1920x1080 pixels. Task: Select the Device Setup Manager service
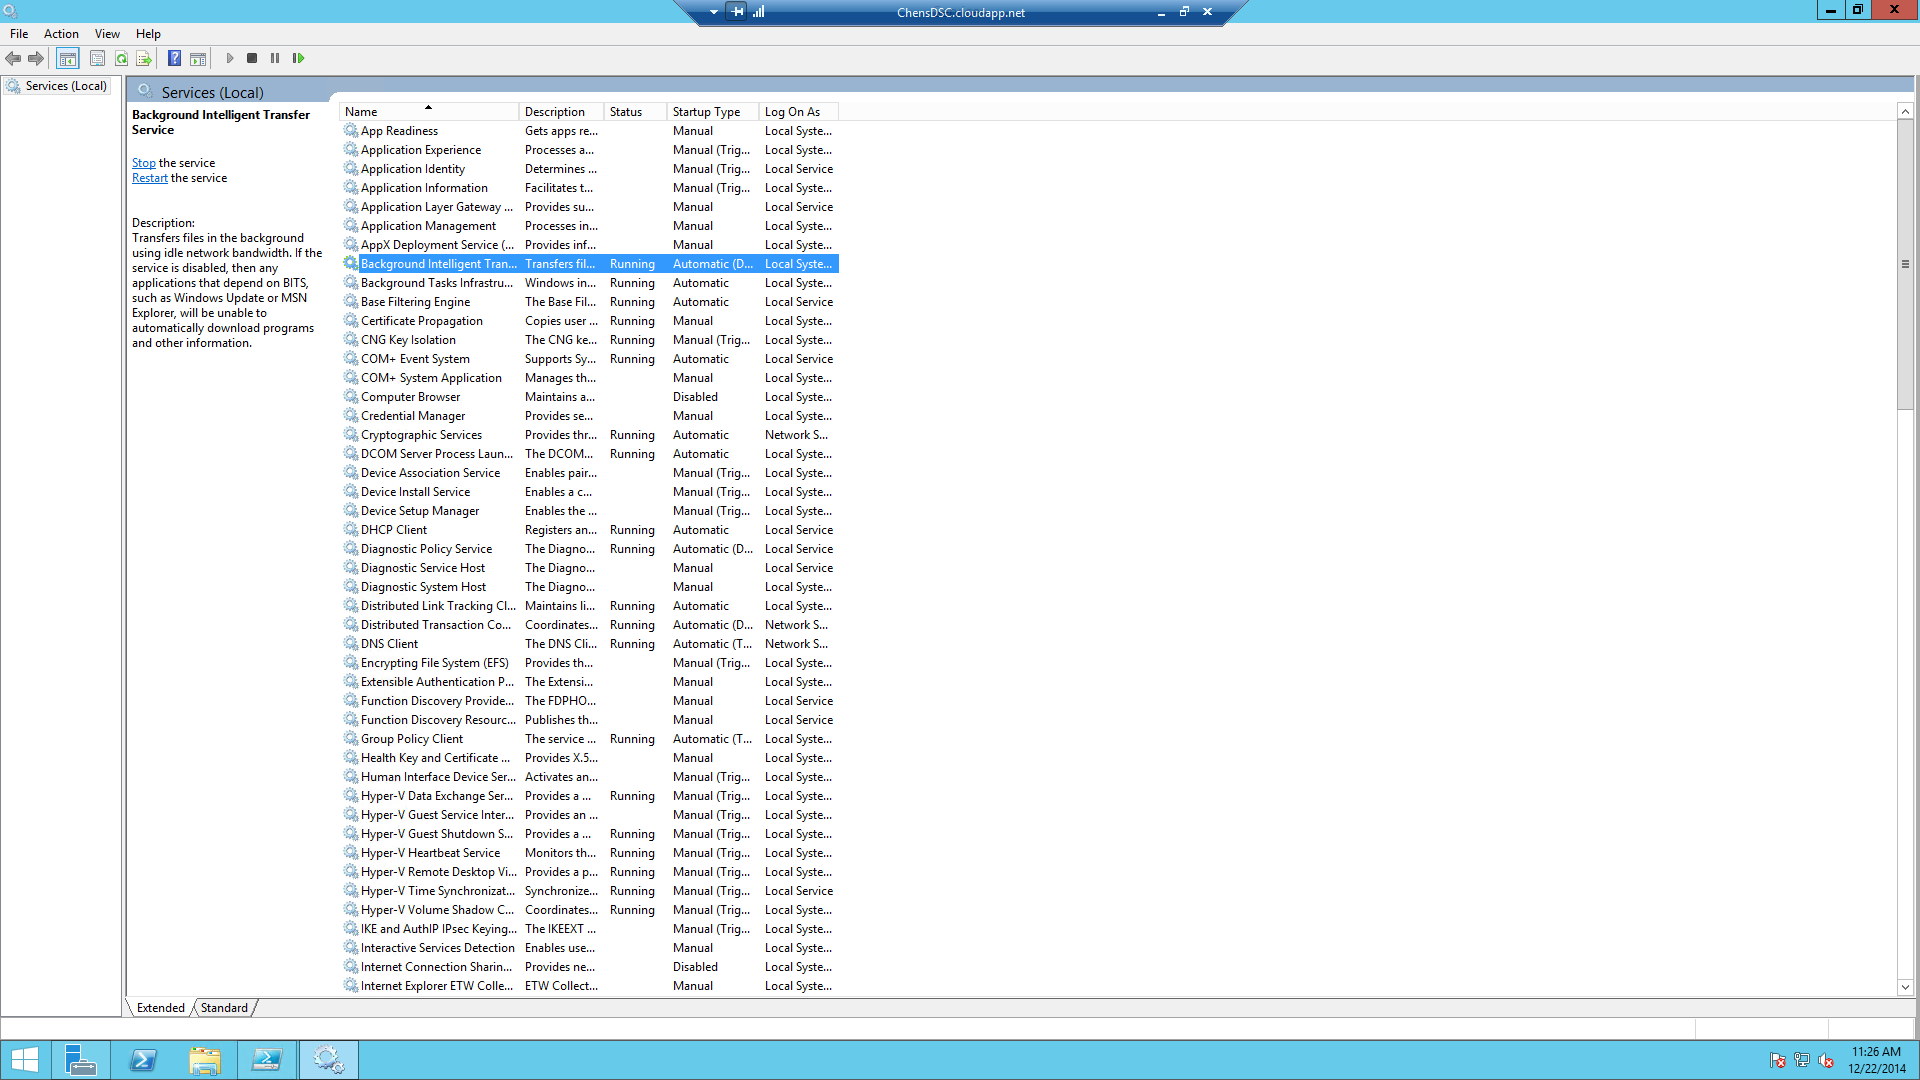(x=589, y=511)
